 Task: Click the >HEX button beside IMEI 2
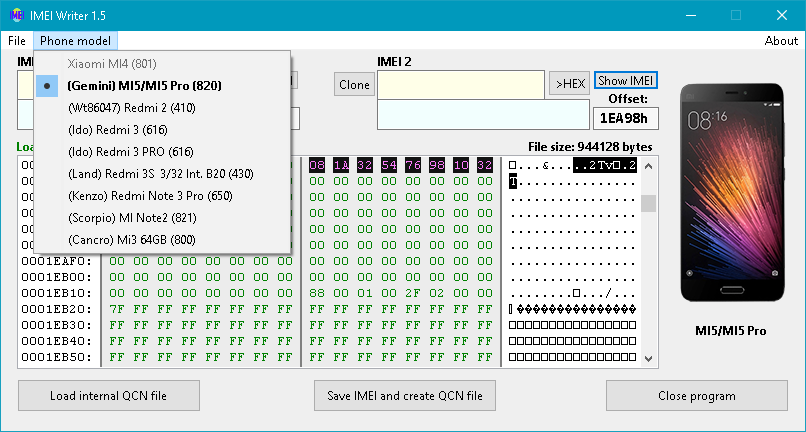[569, 85]
